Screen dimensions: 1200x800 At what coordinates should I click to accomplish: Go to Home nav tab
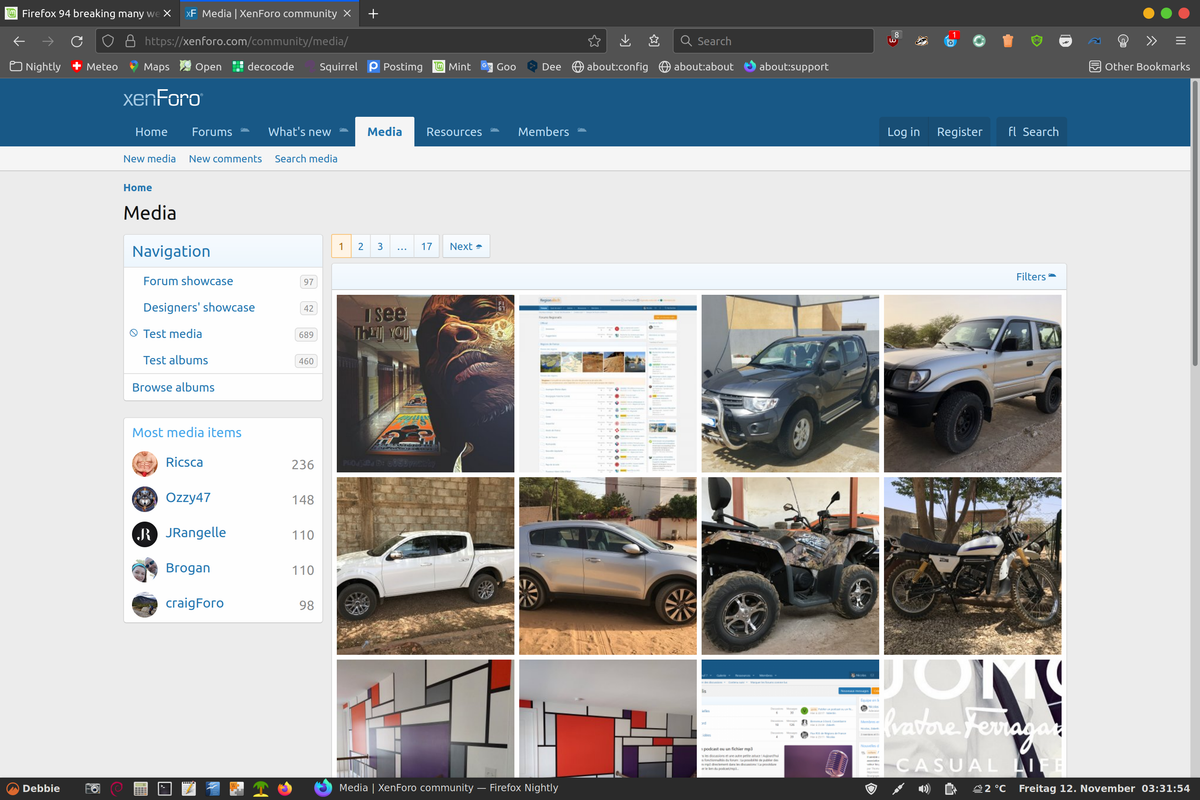(152, 132)
